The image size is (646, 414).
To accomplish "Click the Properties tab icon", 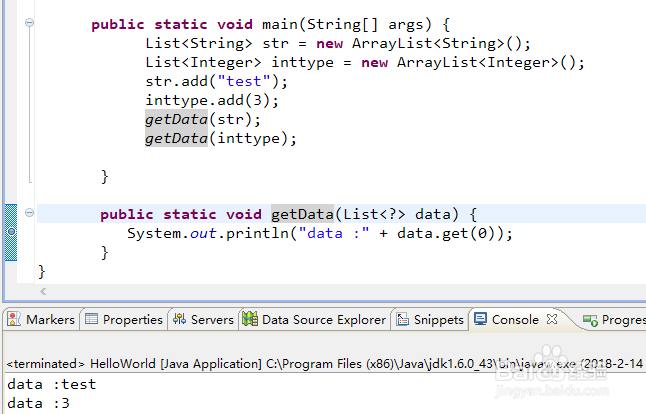I will pyautogui.click(x=91, y=319).
